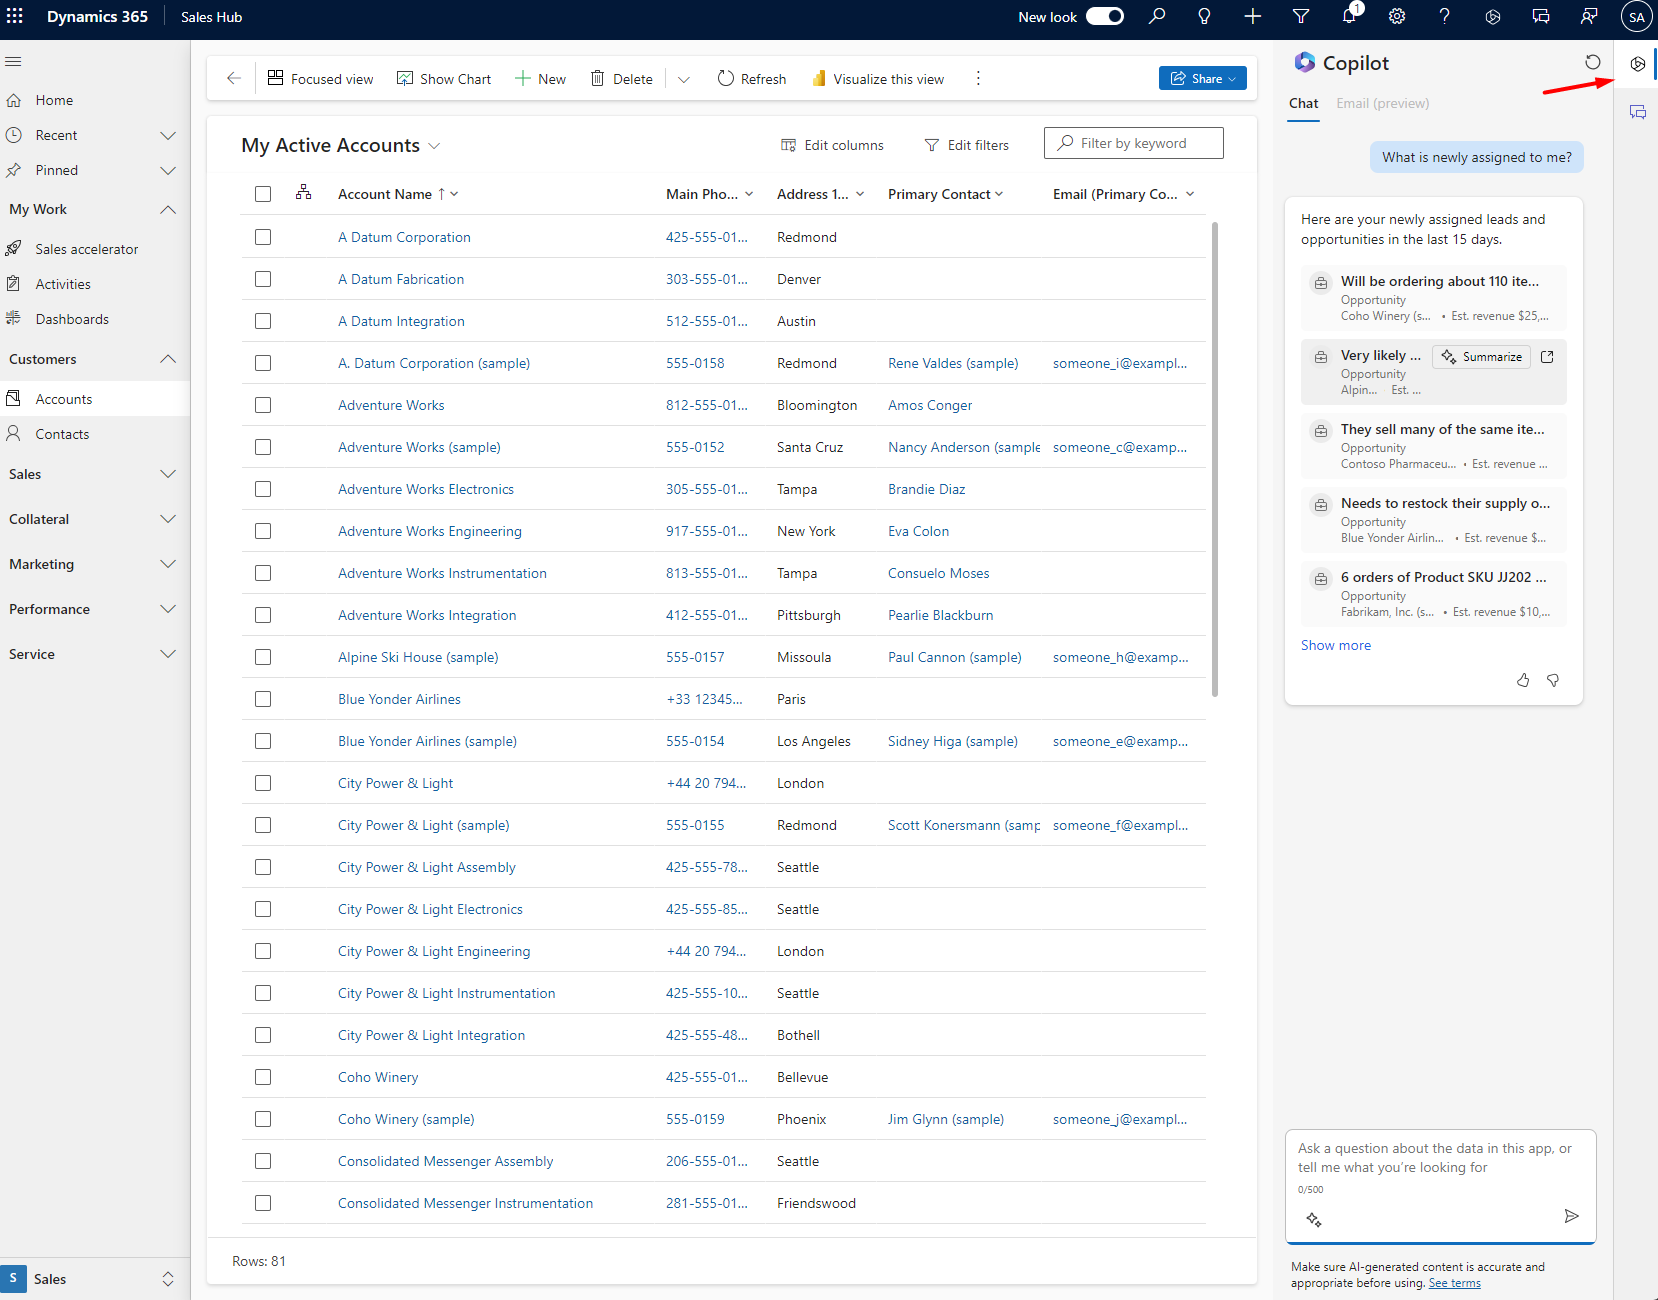Go back using the left arrow button
This screenshot has height=1300, width=1658.
234,78
